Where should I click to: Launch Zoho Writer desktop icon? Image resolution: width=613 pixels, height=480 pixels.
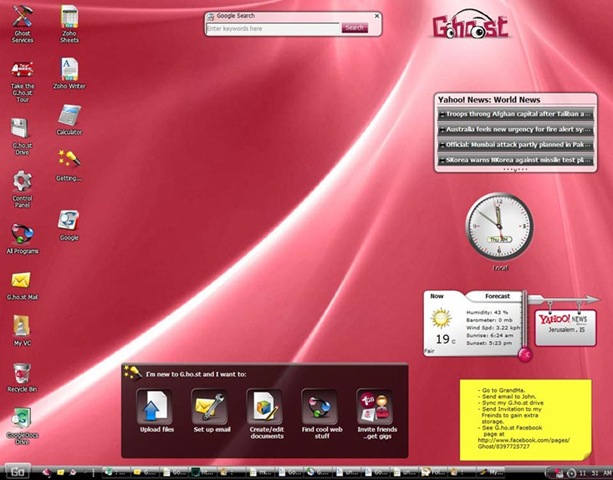(x=69, y=69)
